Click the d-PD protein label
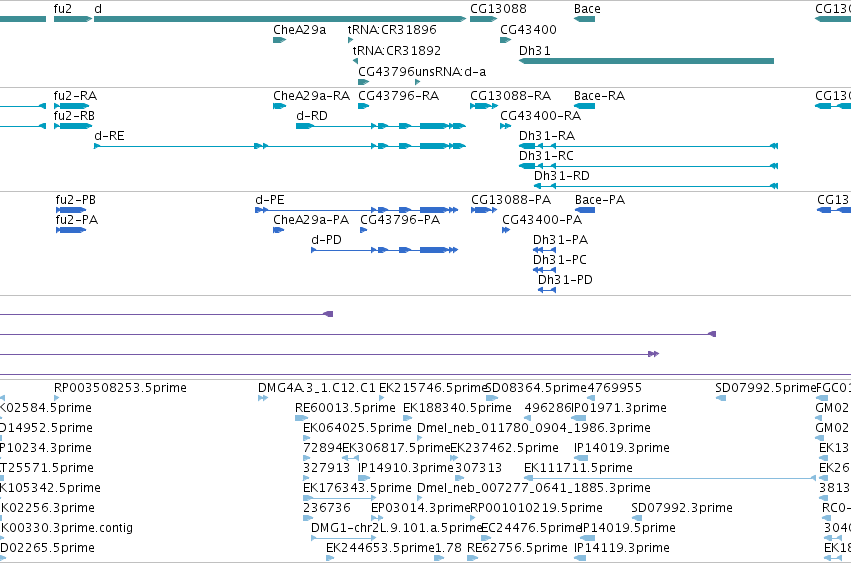The width and height of the screenshot is (851, 563). coord(326,240)
